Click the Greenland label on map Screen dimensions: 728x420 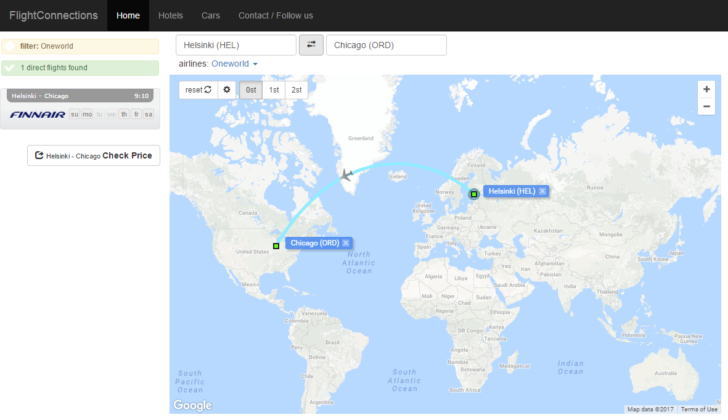361,138
